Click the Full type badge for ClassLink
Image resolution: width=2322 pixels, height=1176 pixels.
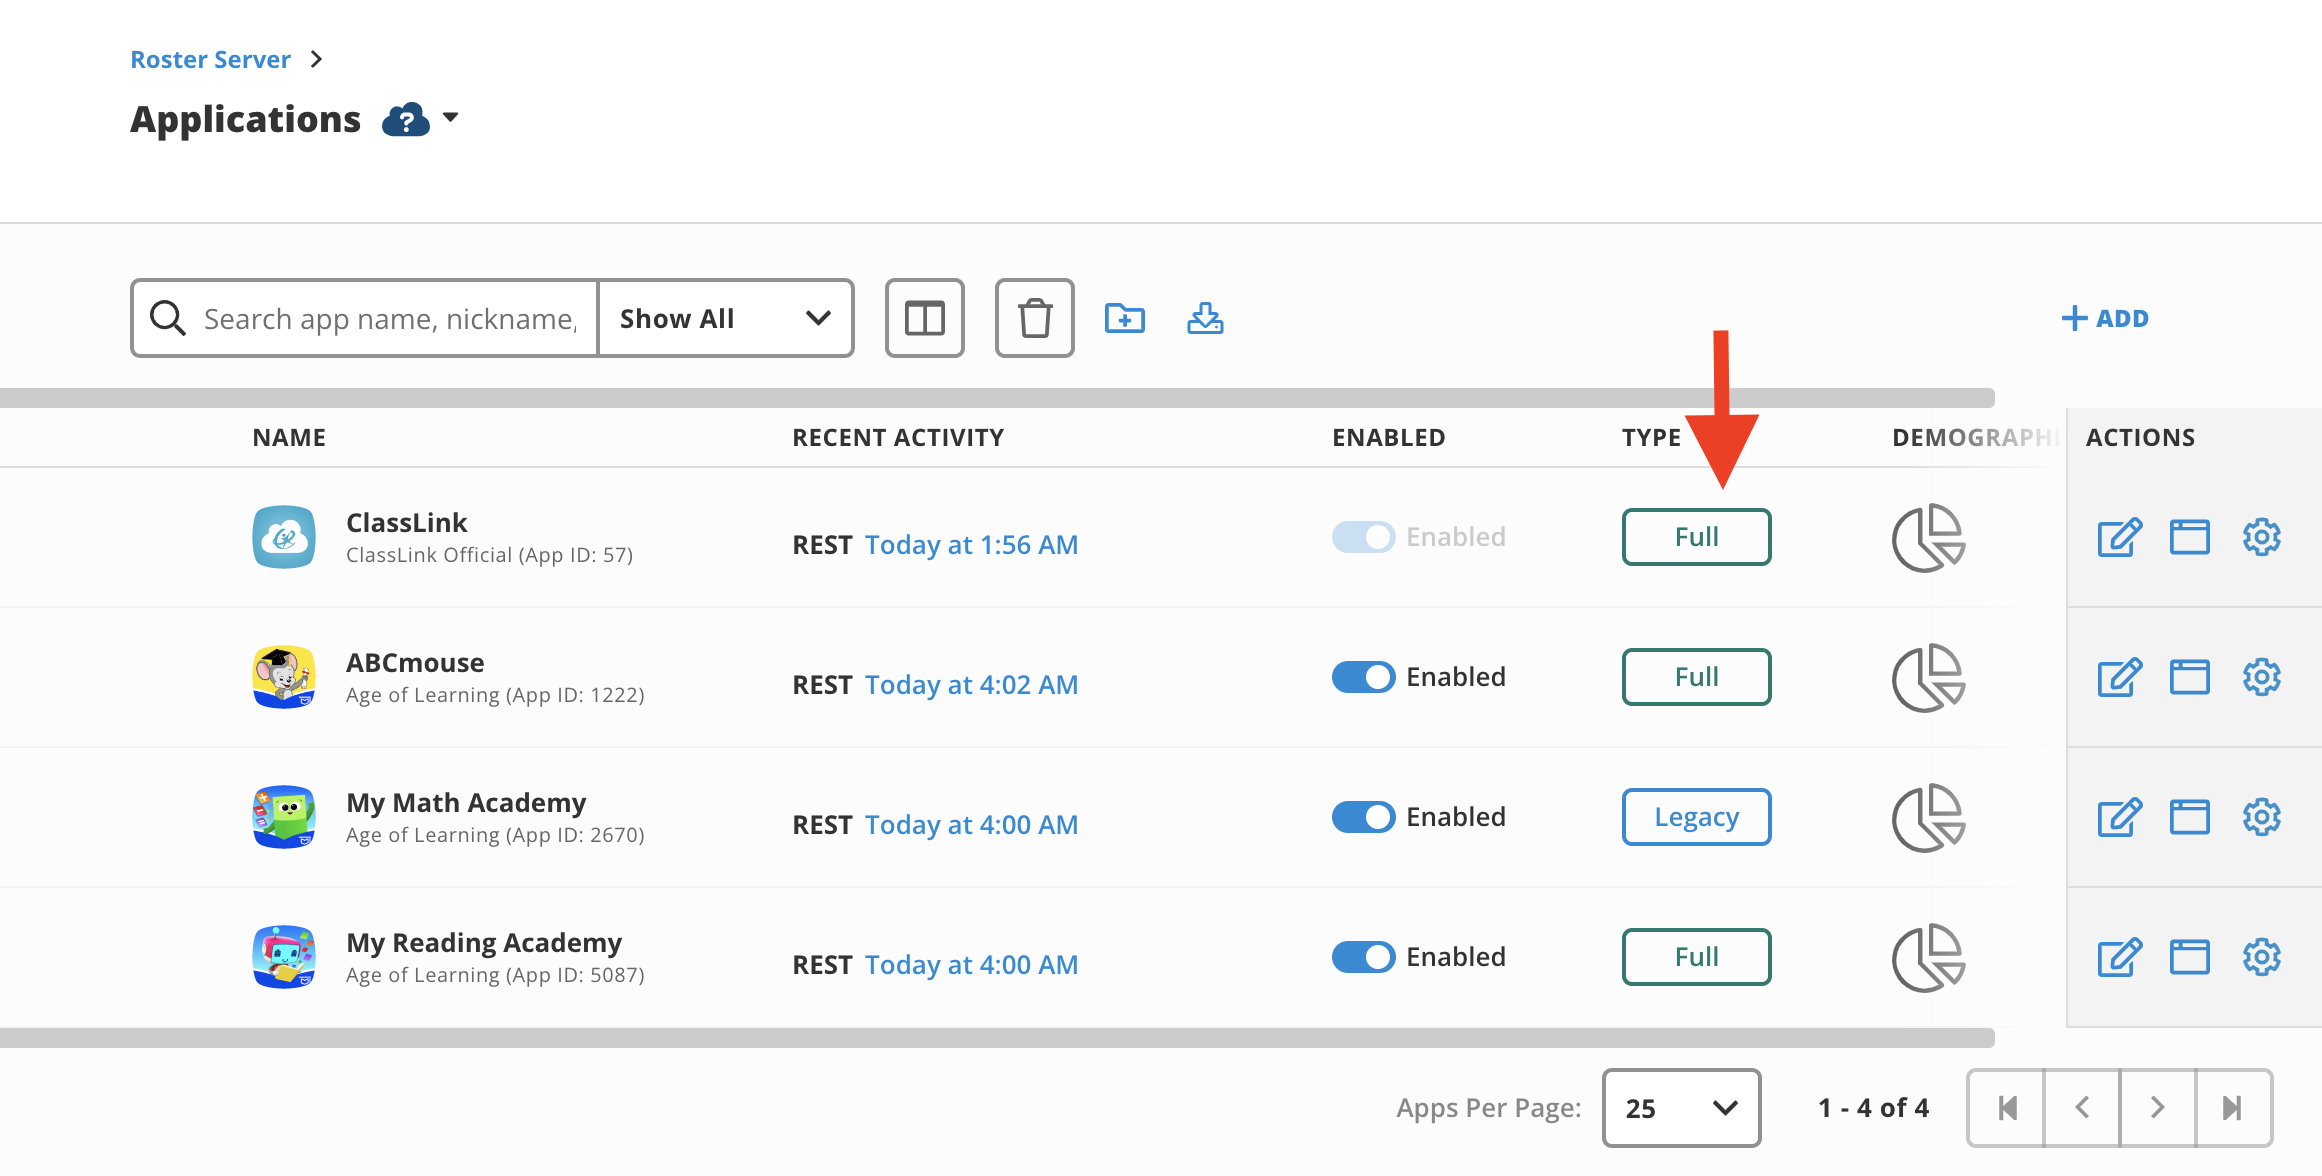click(1697, 537)
